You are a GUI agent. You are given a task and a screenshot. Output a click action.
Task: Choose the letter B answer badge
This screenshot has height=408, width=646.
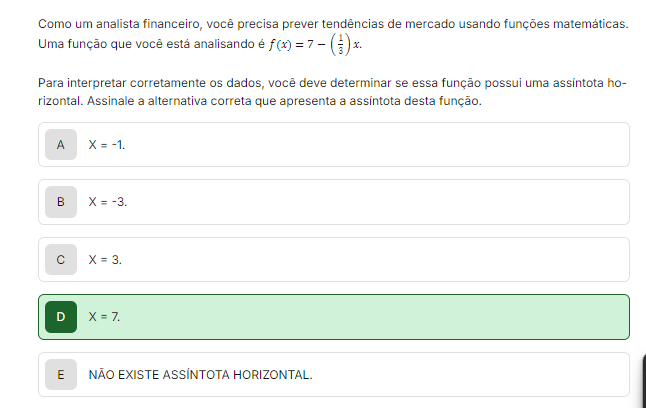pyautogui.click(x=61, y=202)
